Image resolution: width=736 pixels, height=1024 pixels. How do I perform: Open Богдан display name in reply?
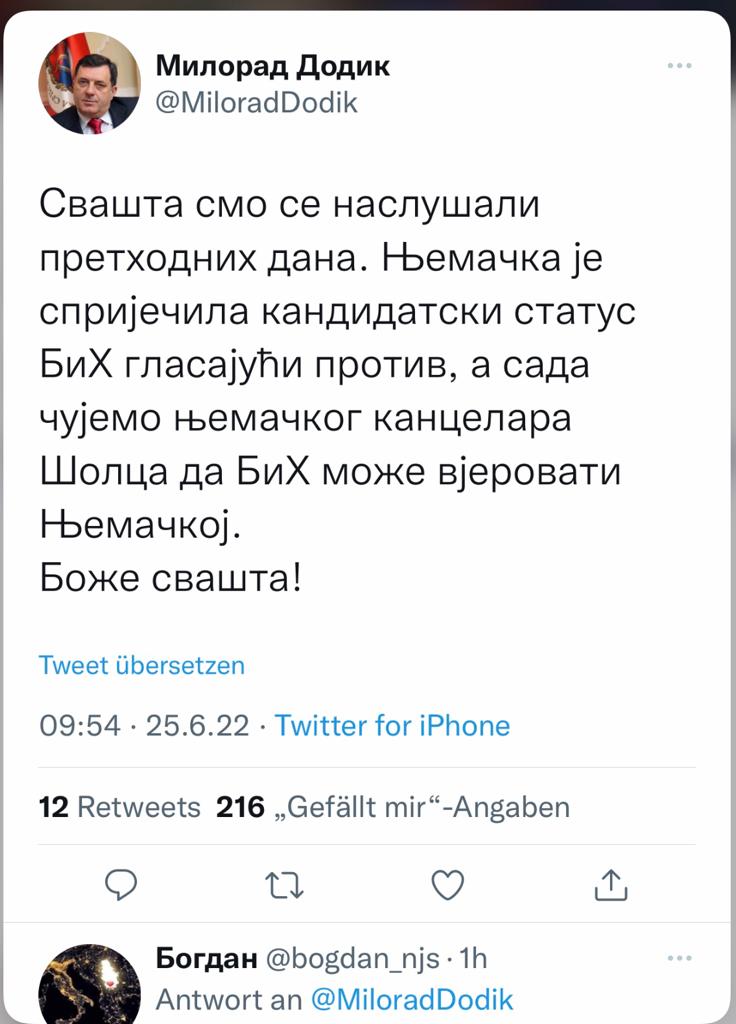(x=205, y=959)
